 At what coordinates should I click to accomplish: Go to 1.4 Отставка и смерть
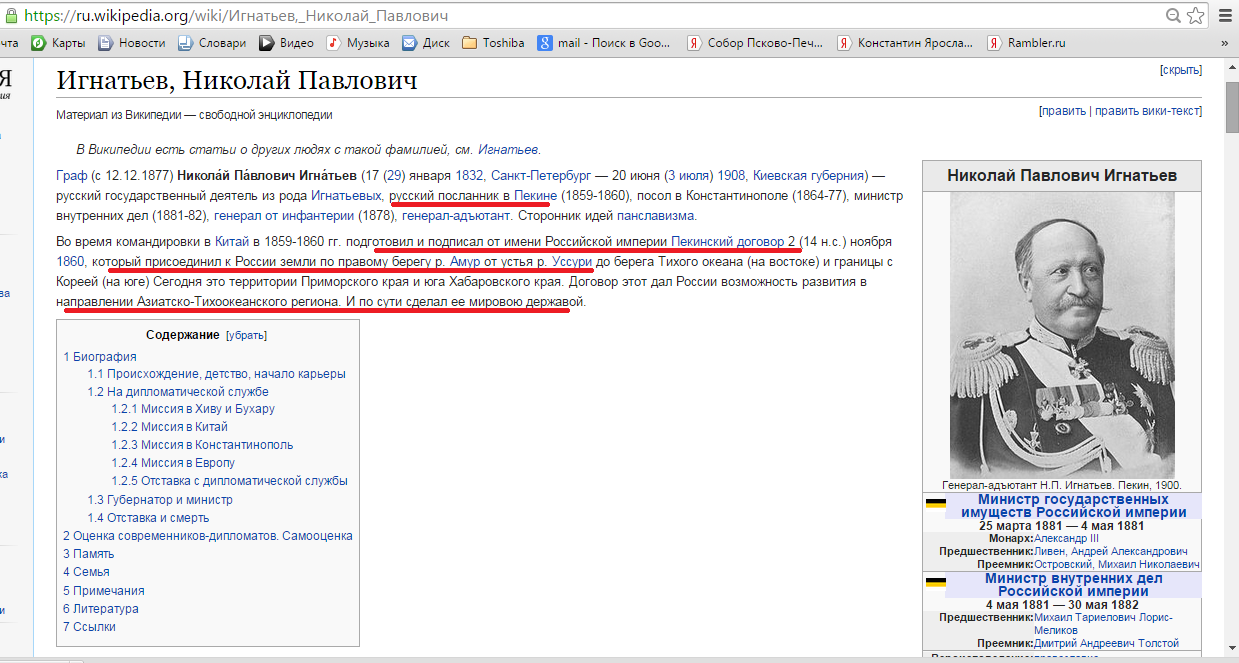(x=148, y=518)
